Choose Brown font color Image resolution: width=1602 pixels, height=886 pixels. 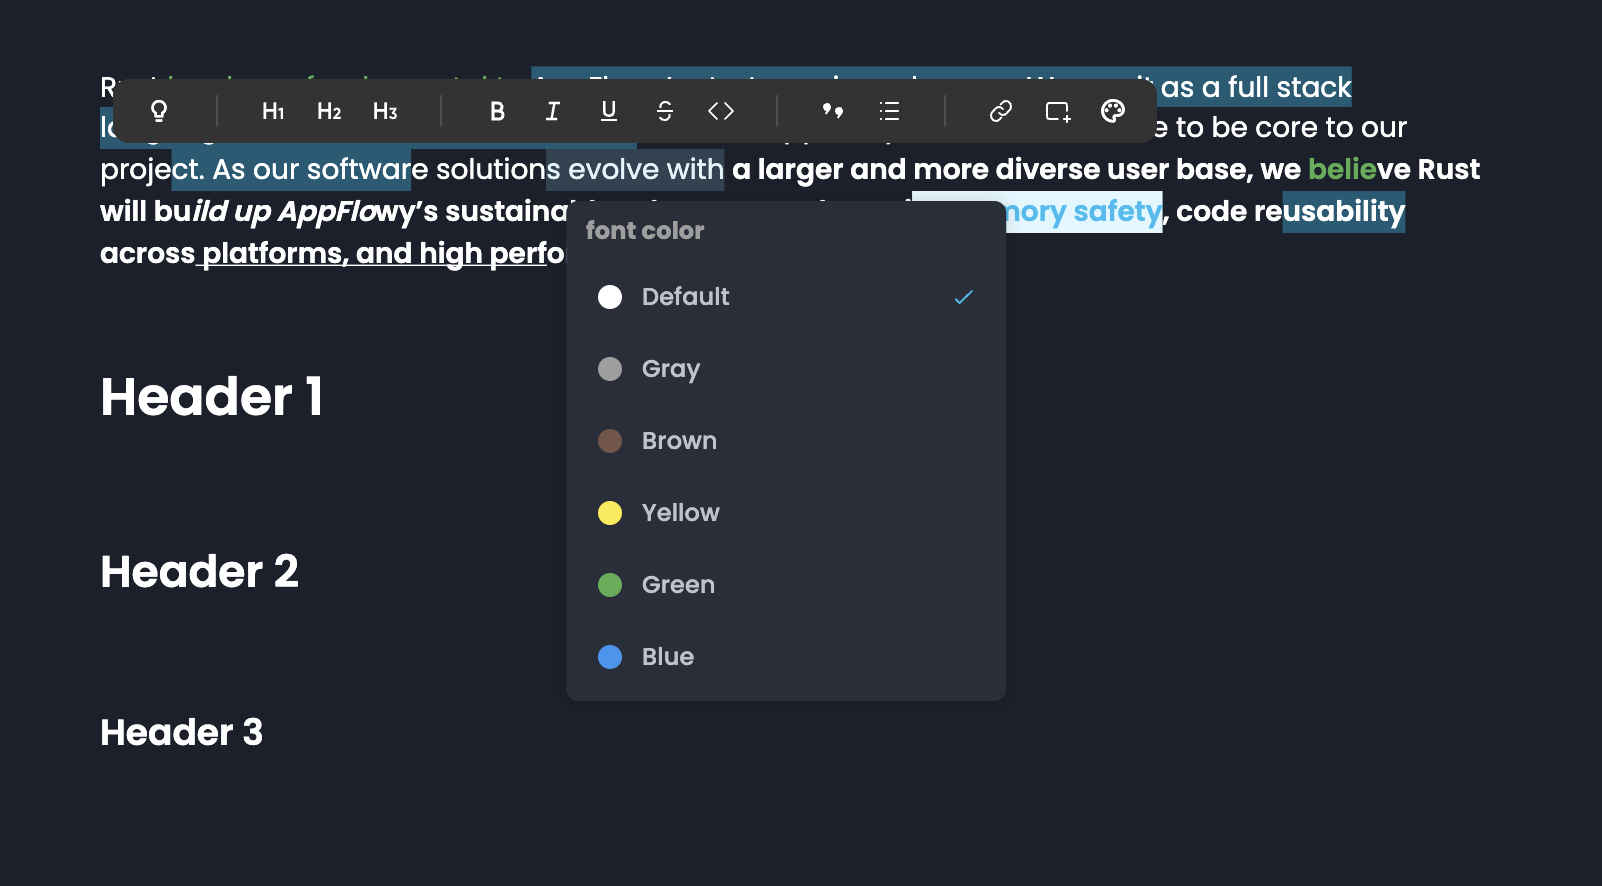786,441
